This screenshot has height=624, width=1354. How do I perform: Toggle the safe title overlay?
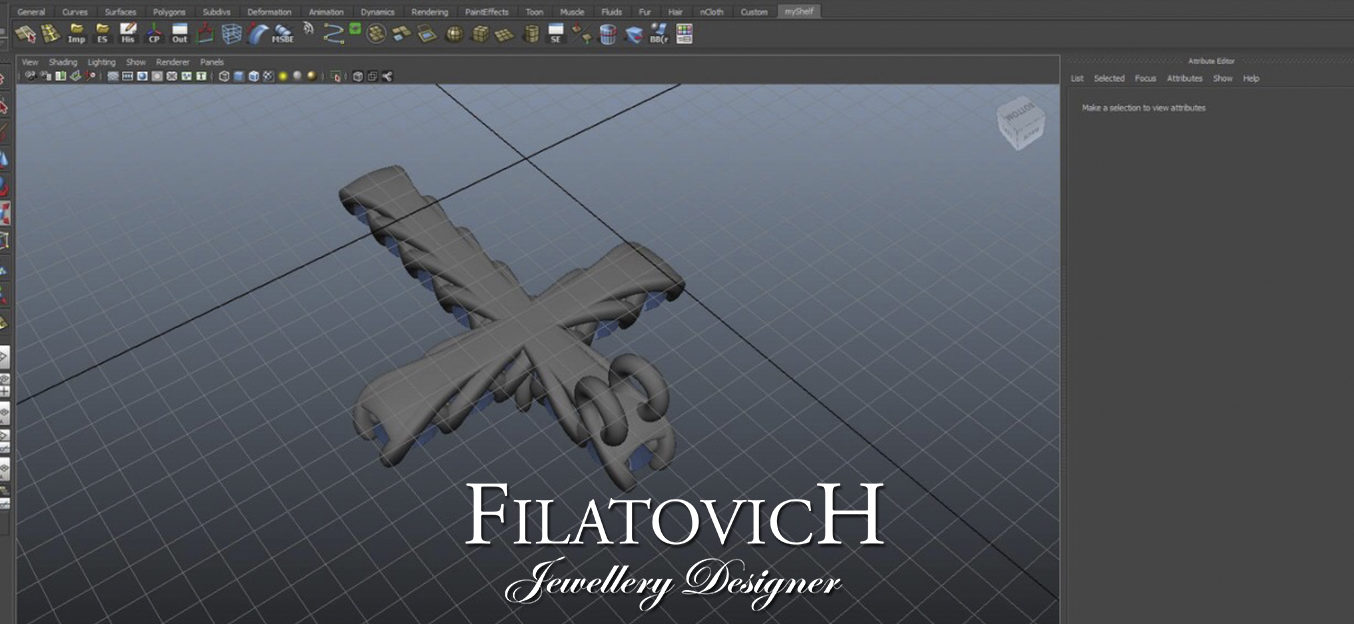201,76
